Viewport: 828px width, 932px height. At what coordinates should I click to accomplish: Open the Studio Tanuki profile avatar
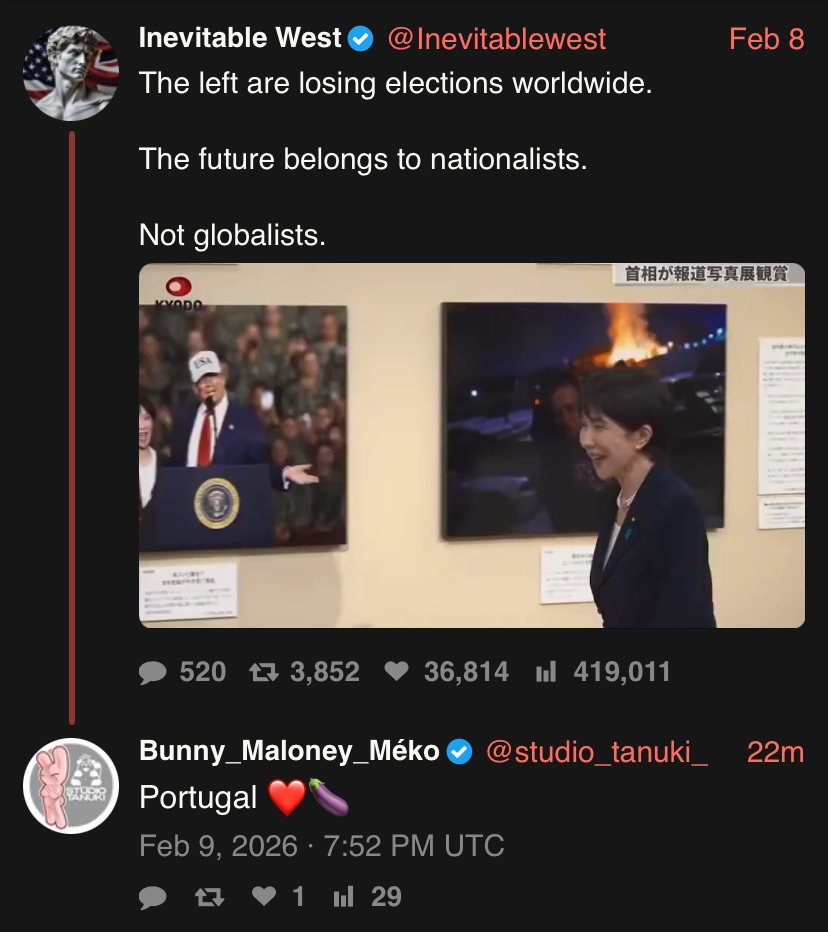pos(71,786)
